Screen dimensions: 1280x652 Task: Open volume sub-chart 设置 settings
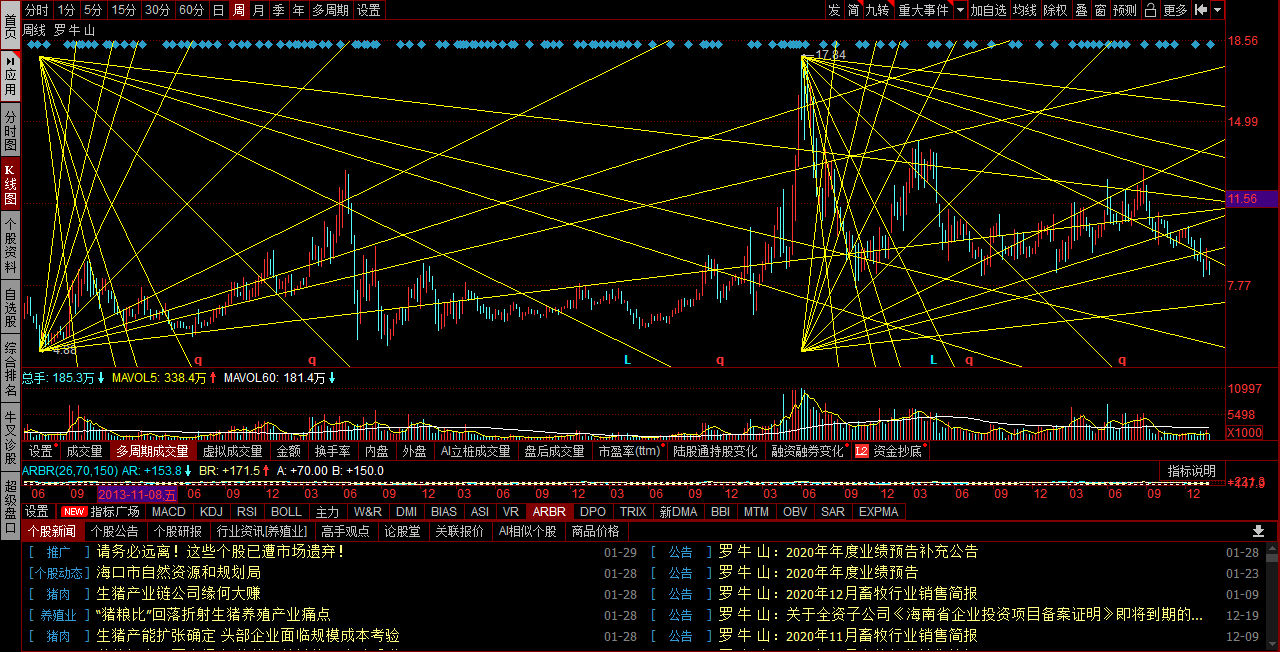pyautogui.click(x=40, y=451)
